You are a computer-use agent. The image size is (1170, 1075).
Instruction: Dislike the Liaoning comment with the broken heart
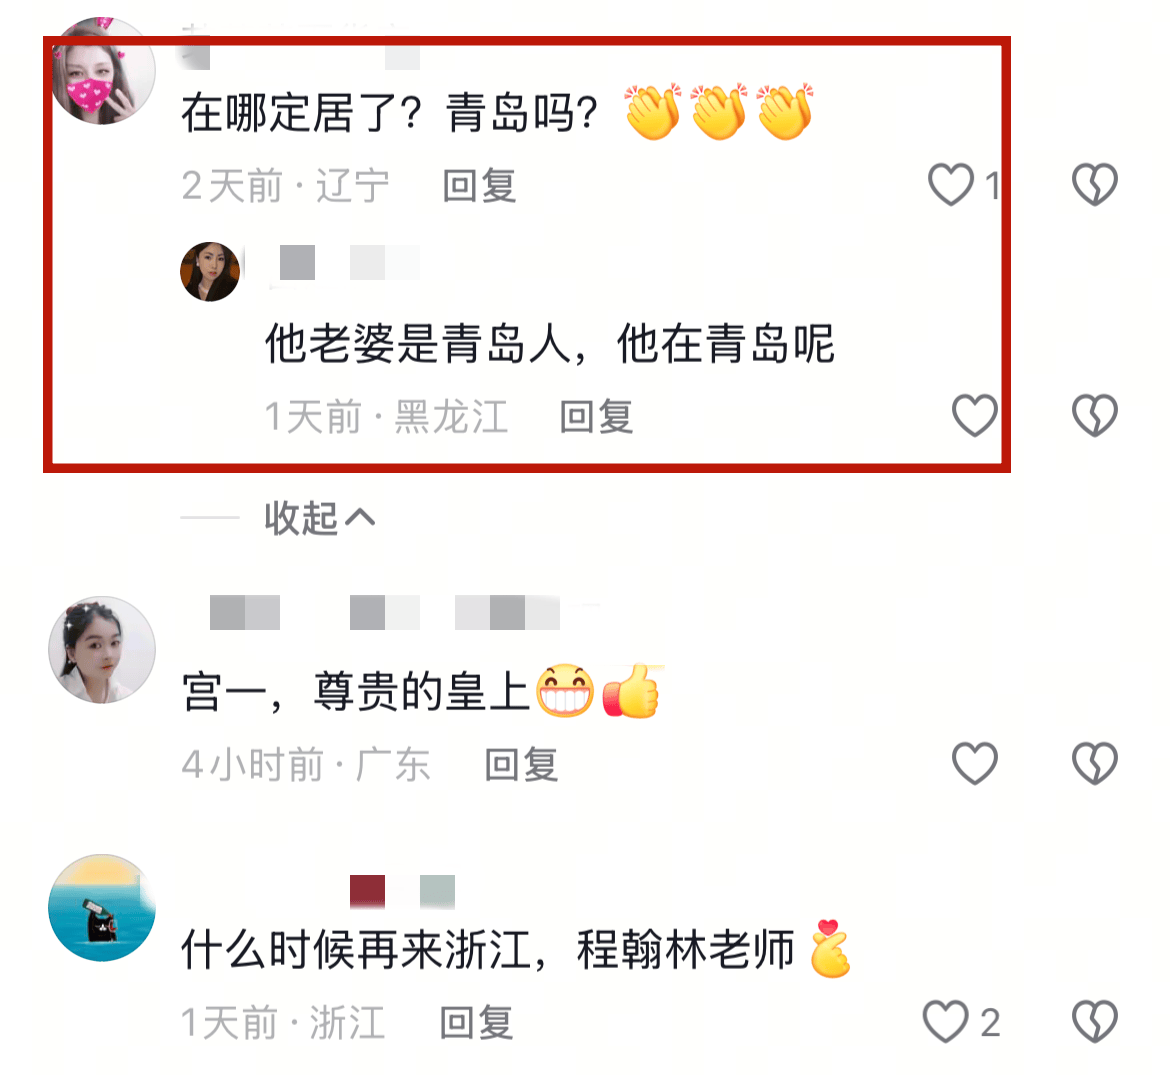pyautogui.click(x=1095, y=184)
